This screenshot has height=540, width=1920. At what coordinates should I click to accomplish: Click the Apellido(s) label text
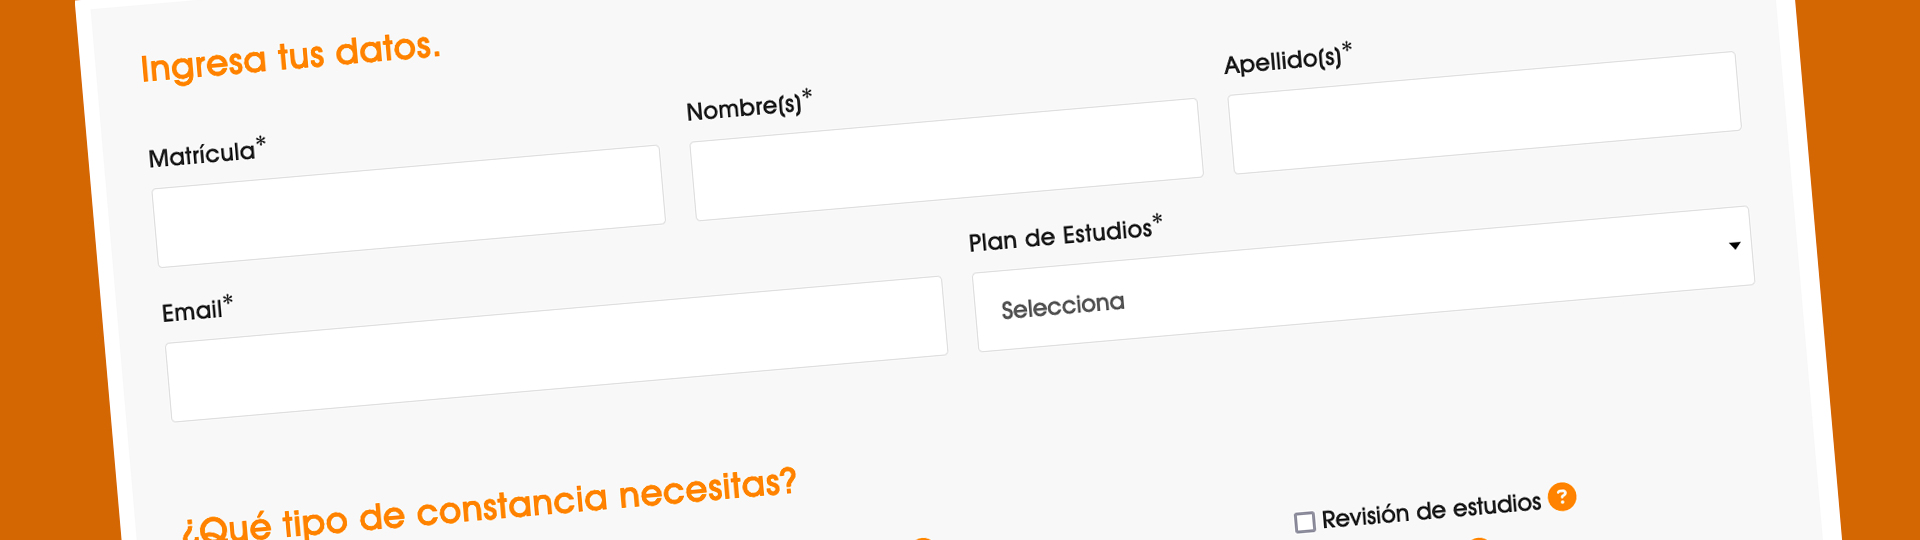tap(1283, 61)
